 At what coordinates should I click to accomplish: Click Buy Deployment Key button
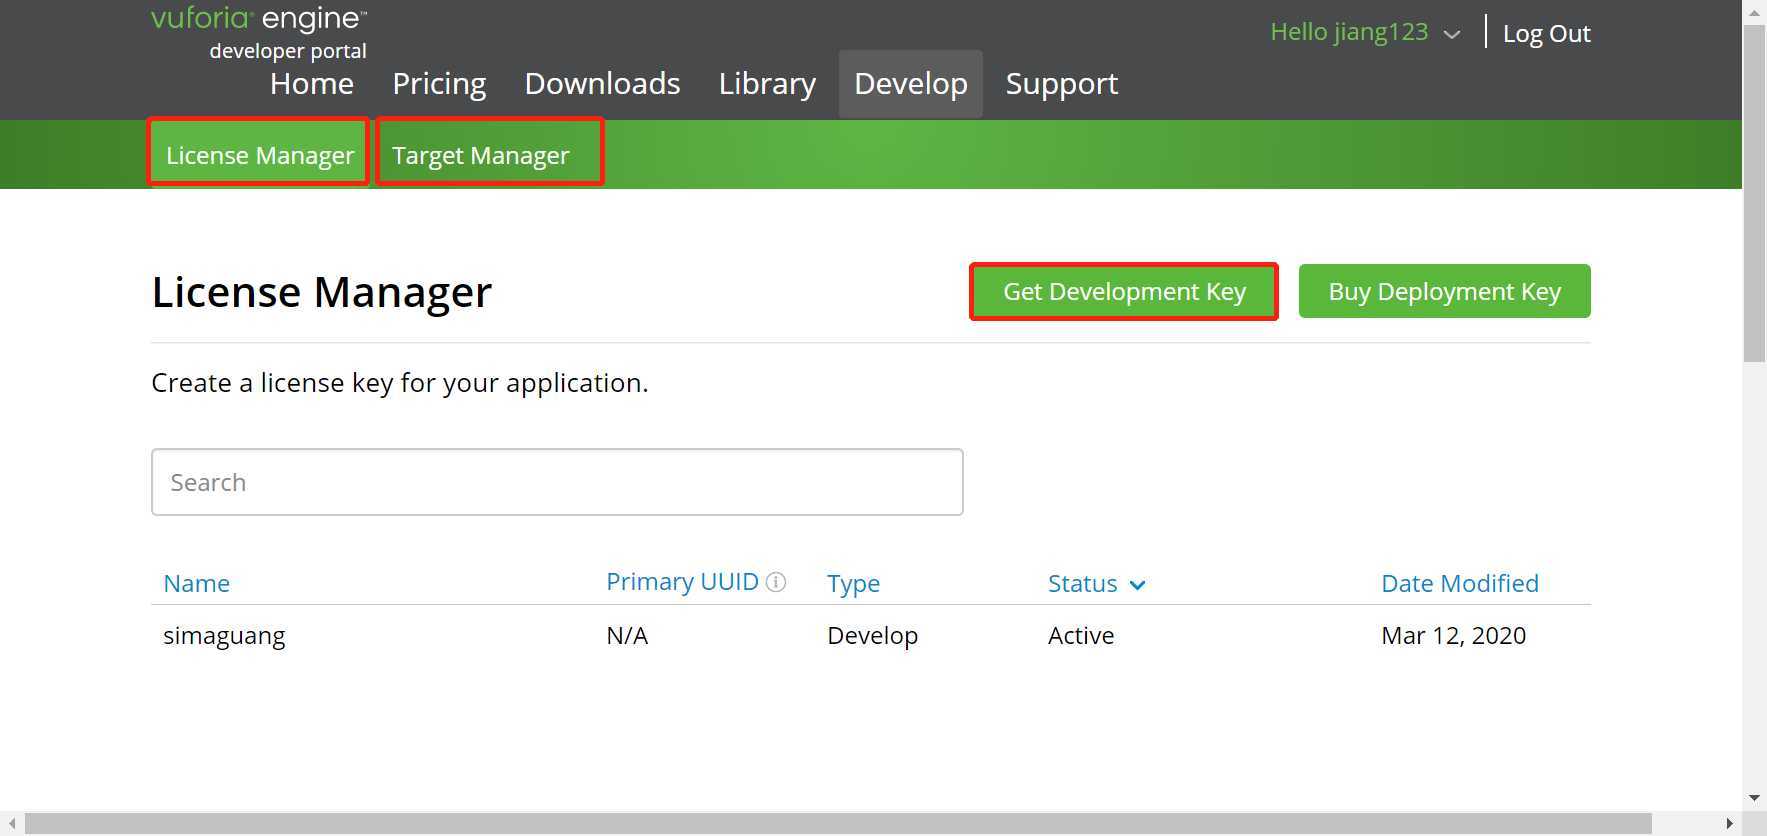1444,291
